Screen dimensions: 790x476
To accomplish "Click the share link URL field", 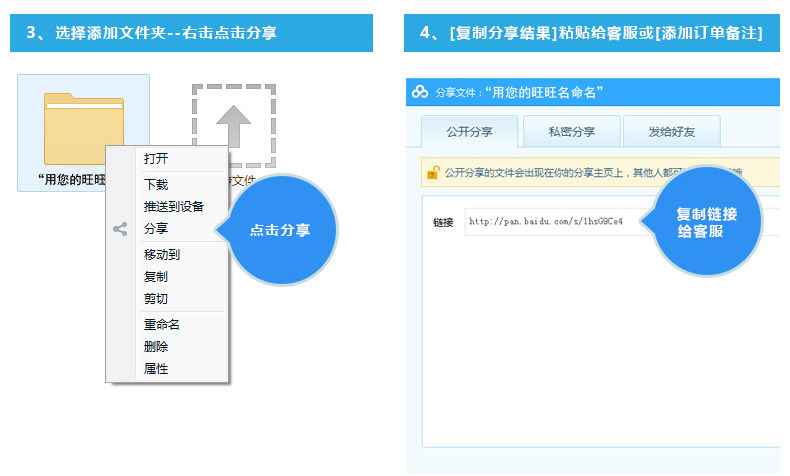I will (x=557, y=222).
